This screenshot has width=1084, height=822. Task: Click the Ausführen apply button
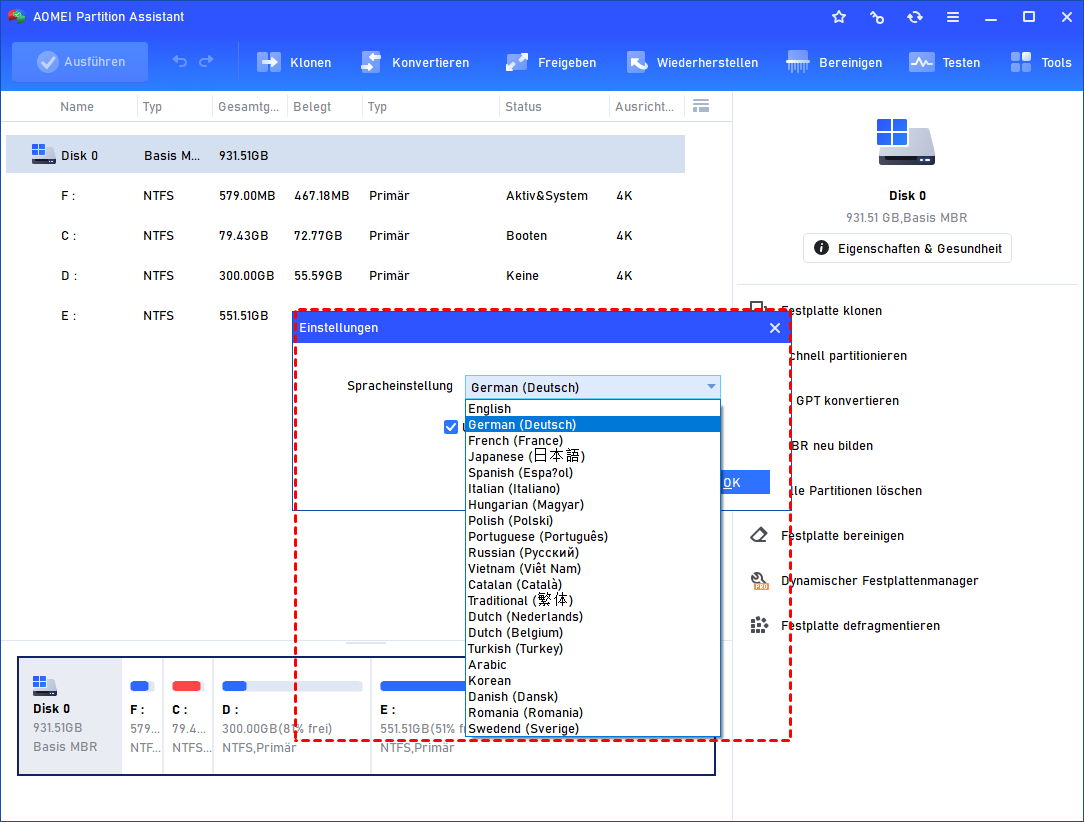[x=80, y=62]
